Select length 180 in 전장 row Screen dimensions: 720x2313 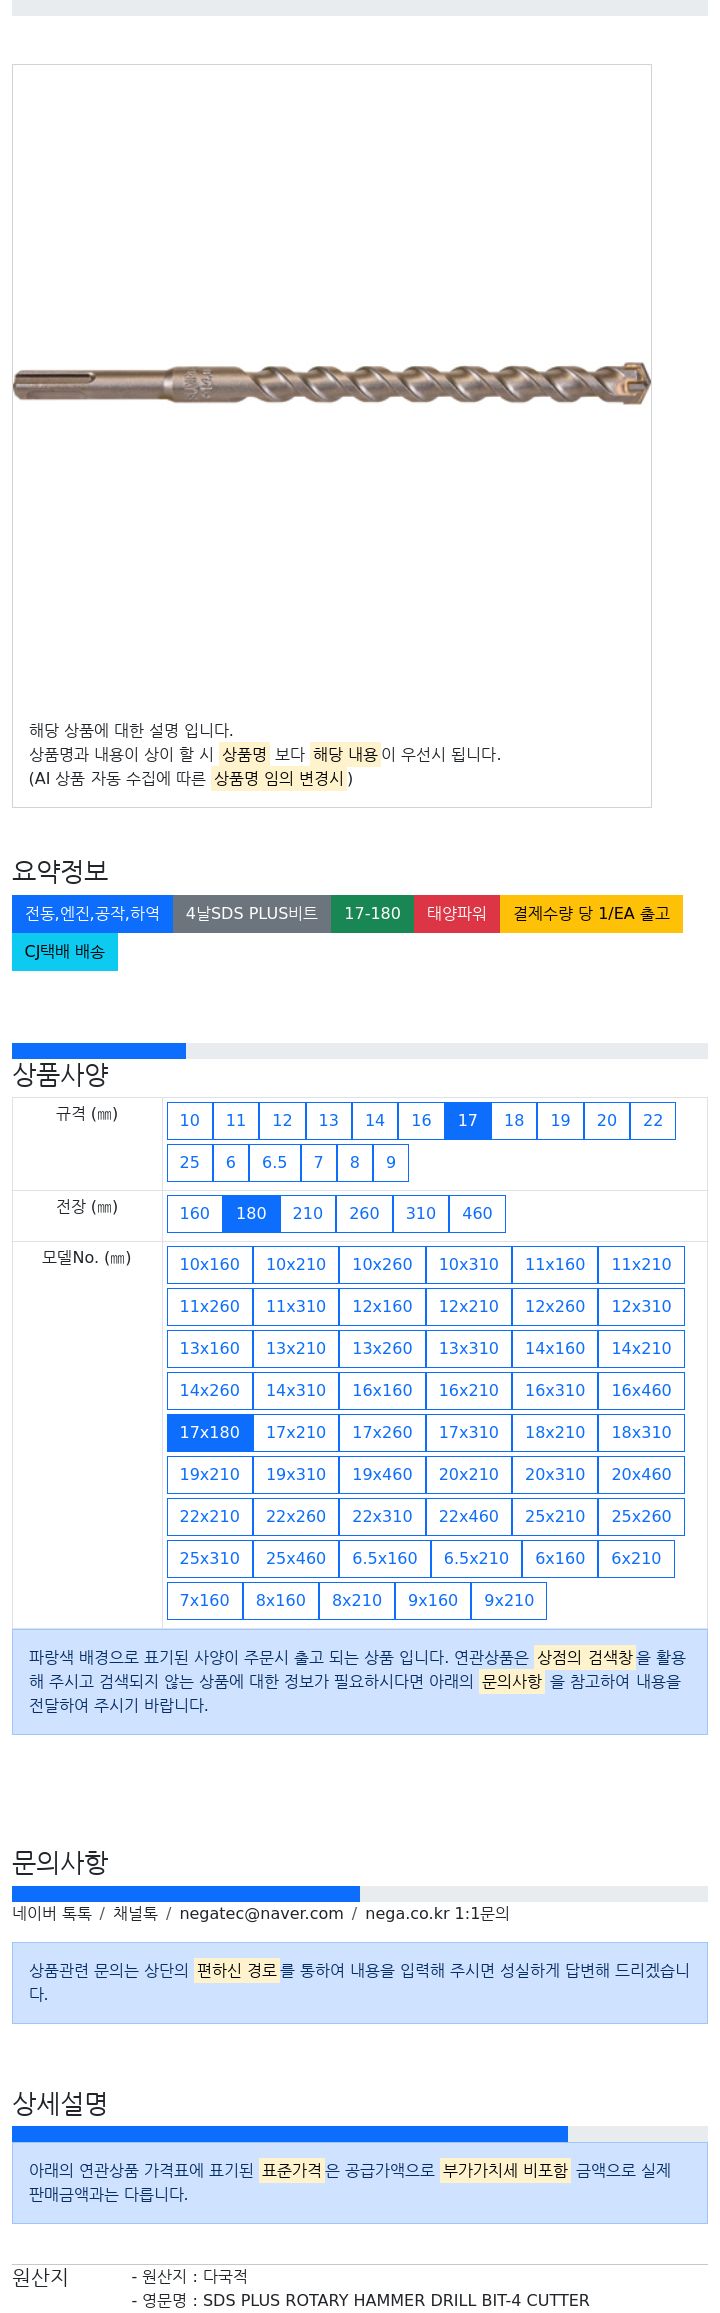(x=251, y=1214)
